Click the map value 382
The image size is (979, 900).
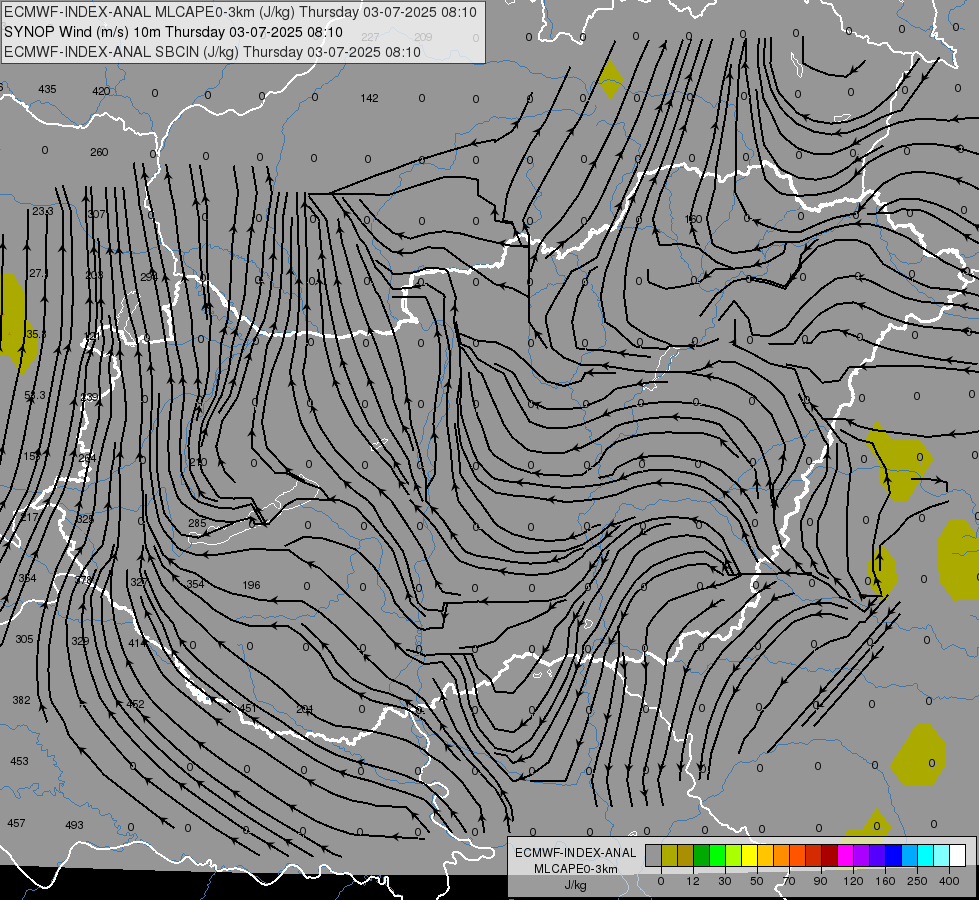[x=21, y=700]
